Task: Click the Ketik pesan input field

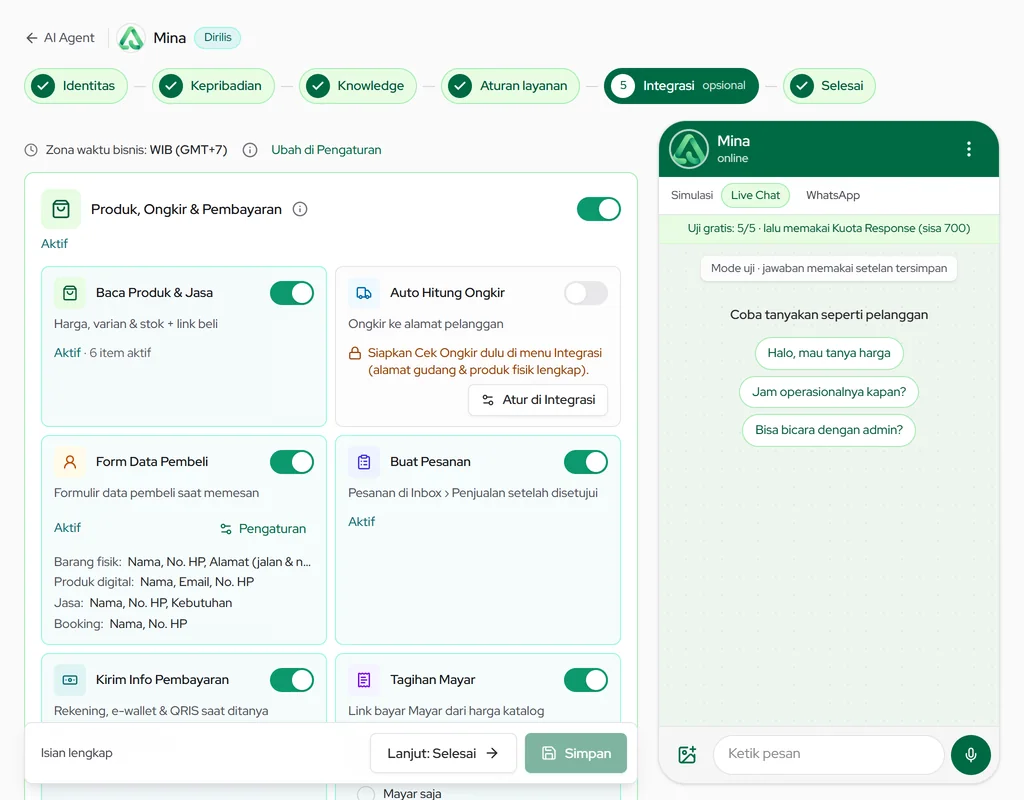Action: pos(829,754)
